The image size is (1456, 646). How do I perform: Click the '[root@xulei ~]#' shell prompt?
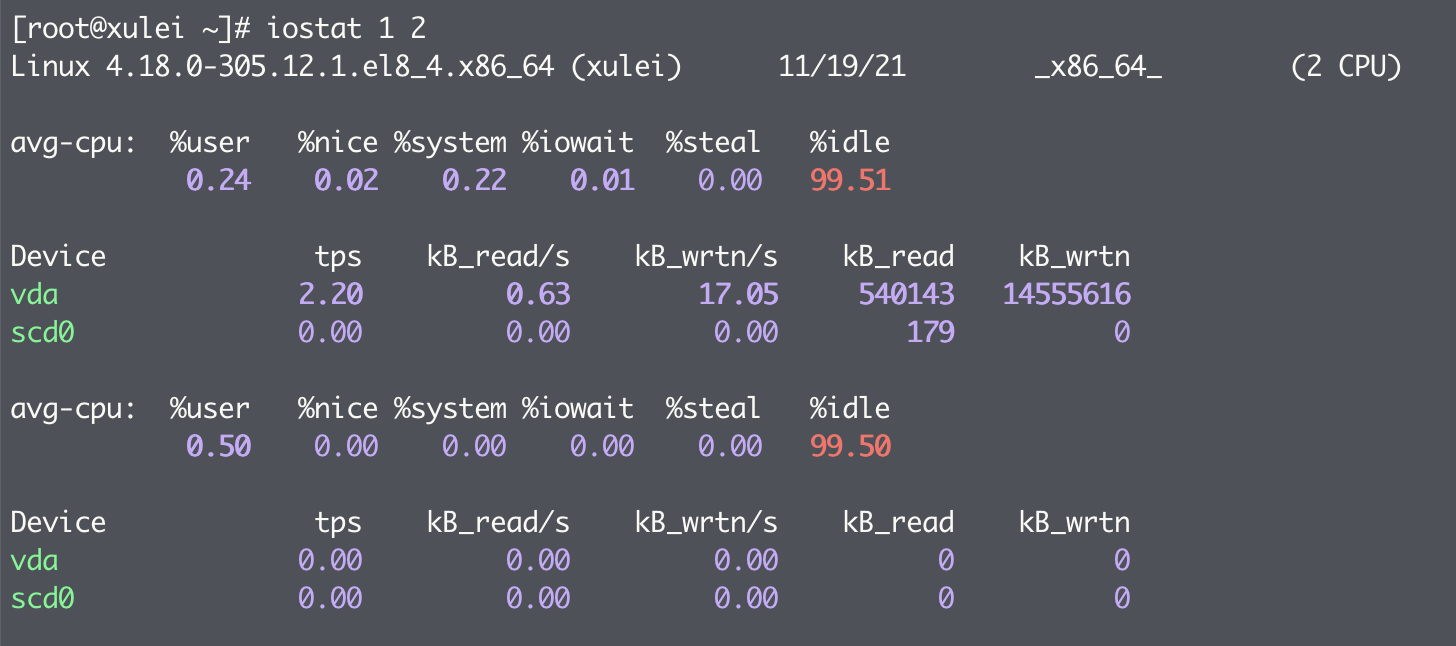[x=130, y=29]
